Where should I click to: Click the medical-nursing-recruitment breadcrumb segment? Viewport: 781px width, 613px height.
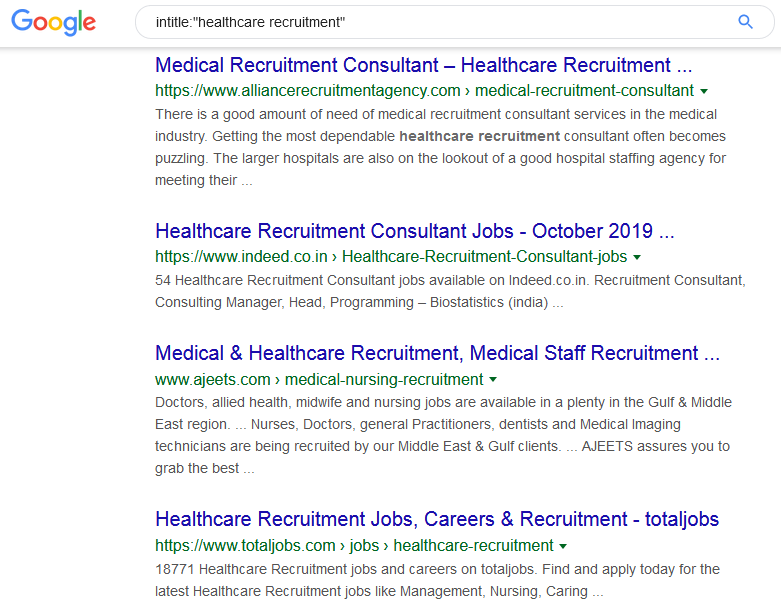click(384, 379)
